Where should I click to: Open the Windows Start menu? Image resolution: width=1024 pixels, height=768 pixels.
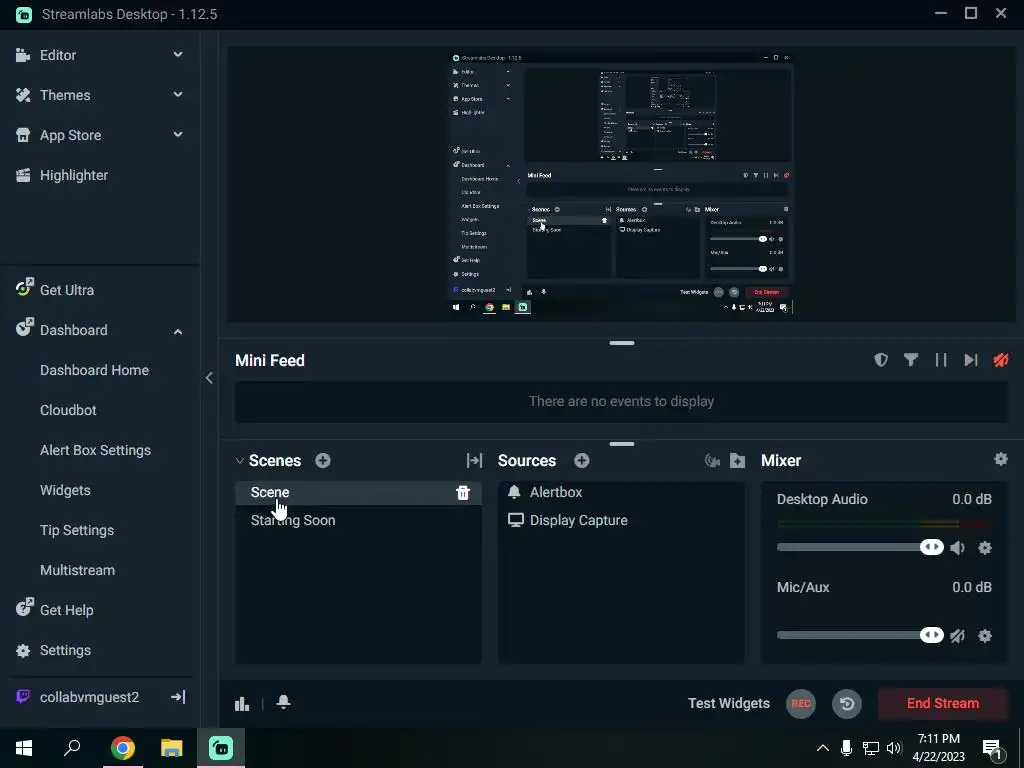click(x=24, y=748)
